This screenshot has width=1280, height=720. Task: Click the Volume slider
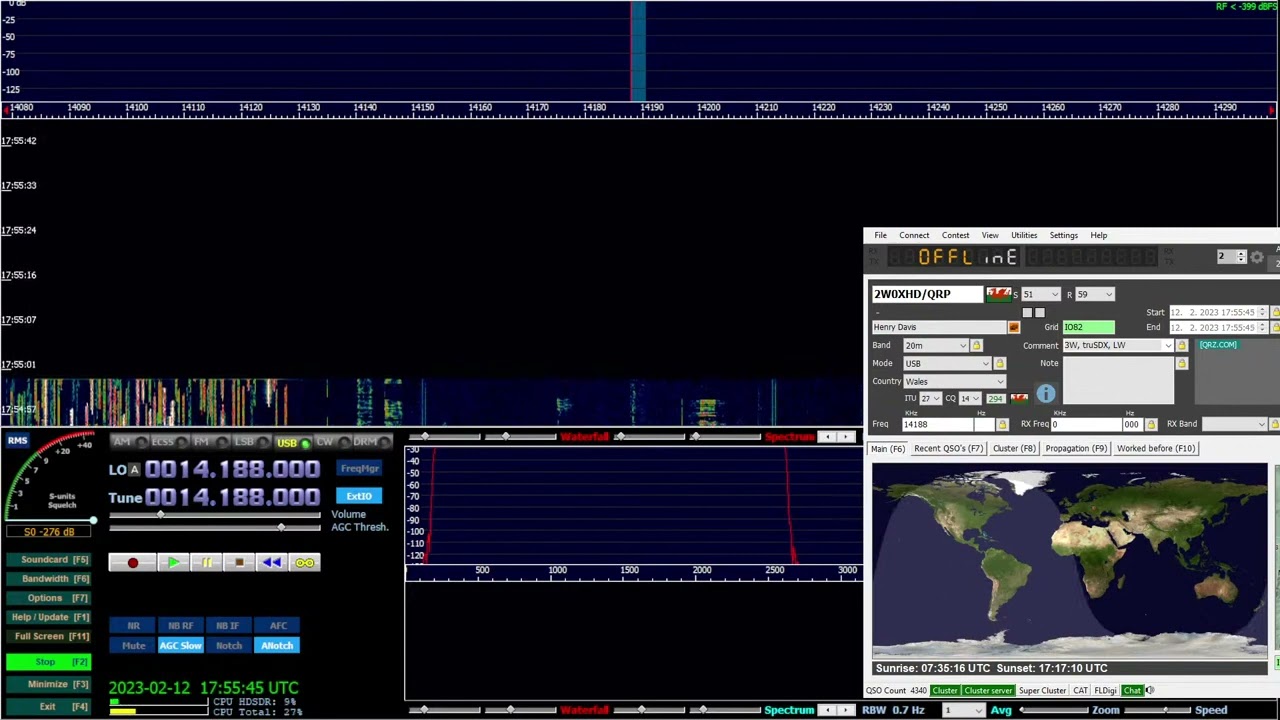214,515
